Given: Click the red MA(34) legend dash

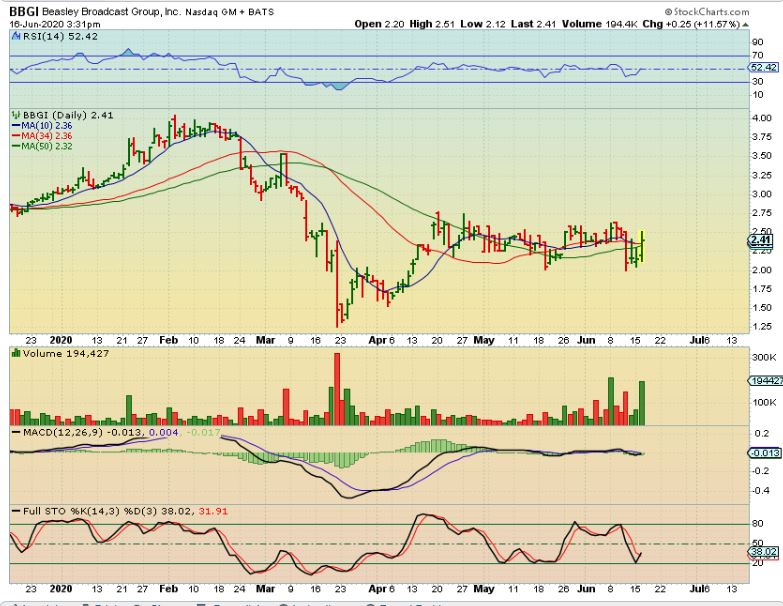Looking at the screenshot, I should 15,136.
